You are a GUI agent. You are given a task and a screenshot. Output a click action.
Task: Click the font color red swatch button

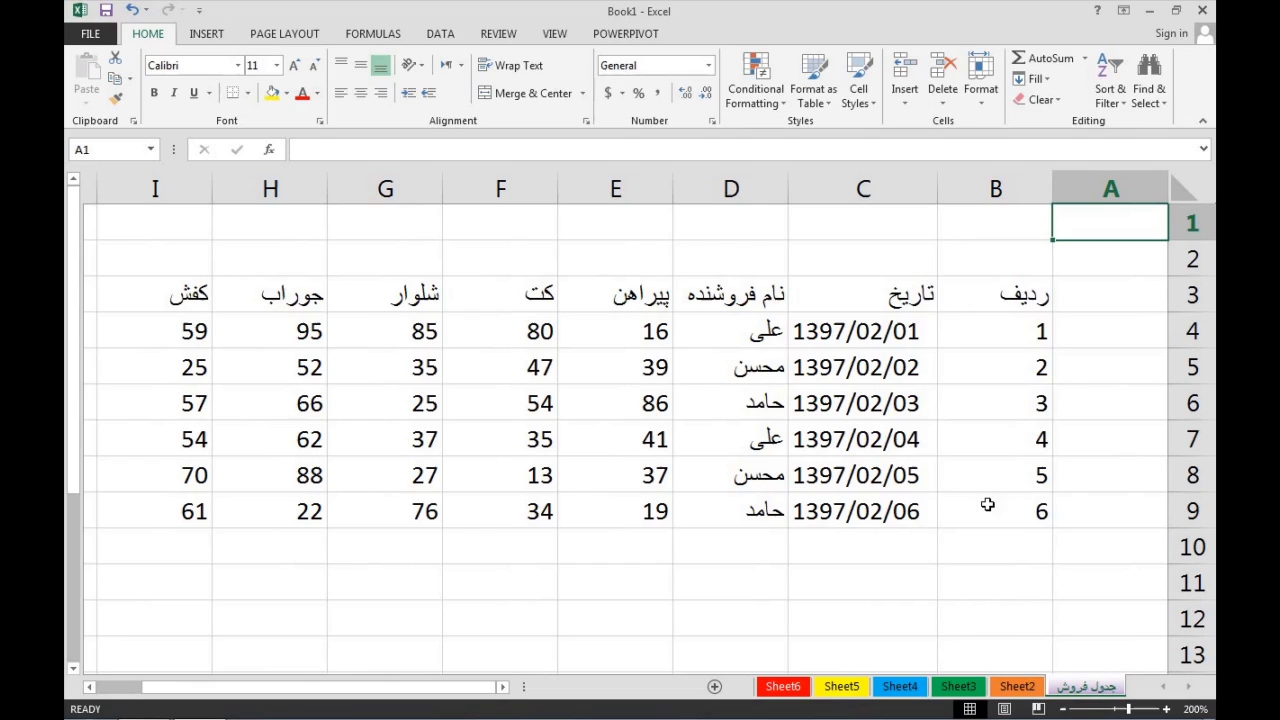coord(302,93)
